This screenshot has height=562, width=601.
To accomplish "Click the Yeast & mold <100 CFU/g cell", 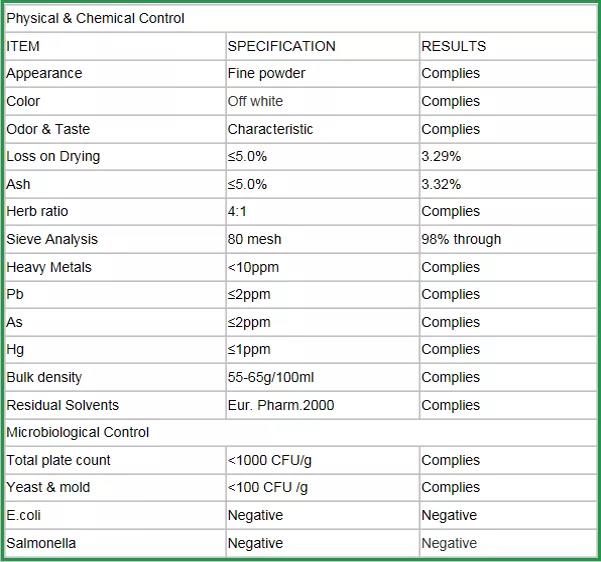I will pyautogui.click(x=269, y=487).
